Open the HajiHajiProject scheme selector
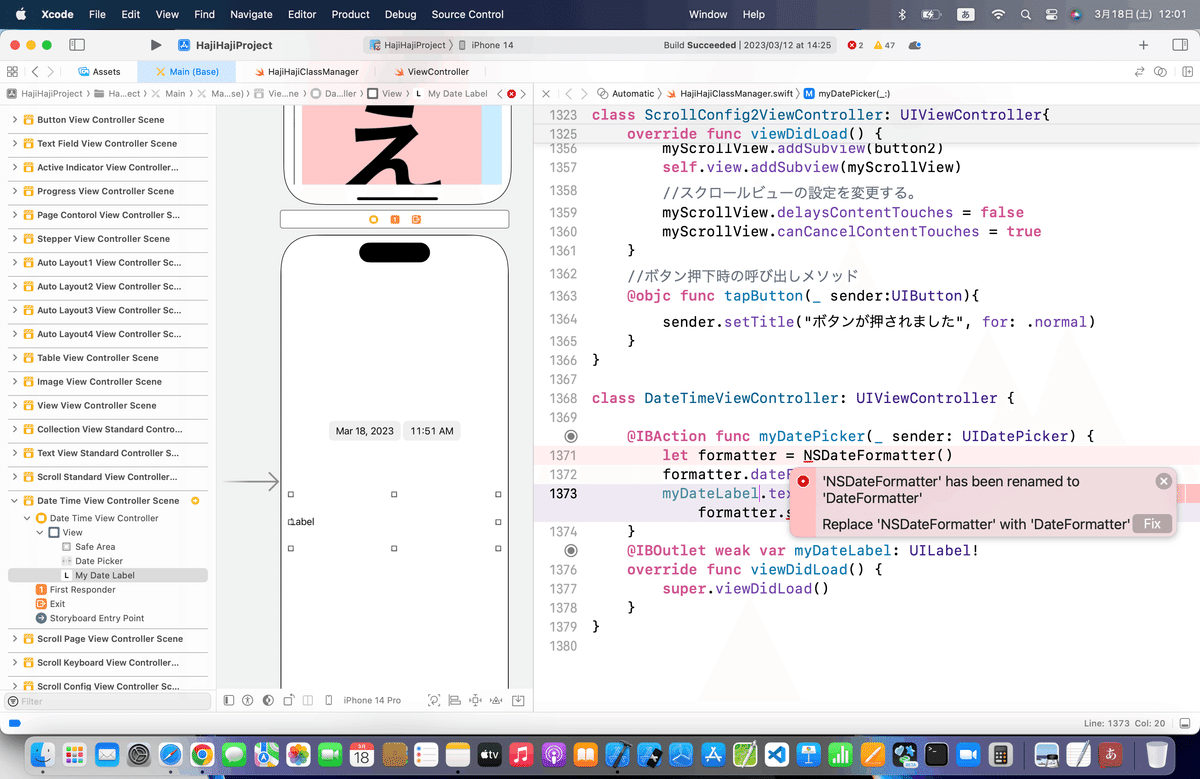This screenshot has height=779, width=1200. click(408, 45)
